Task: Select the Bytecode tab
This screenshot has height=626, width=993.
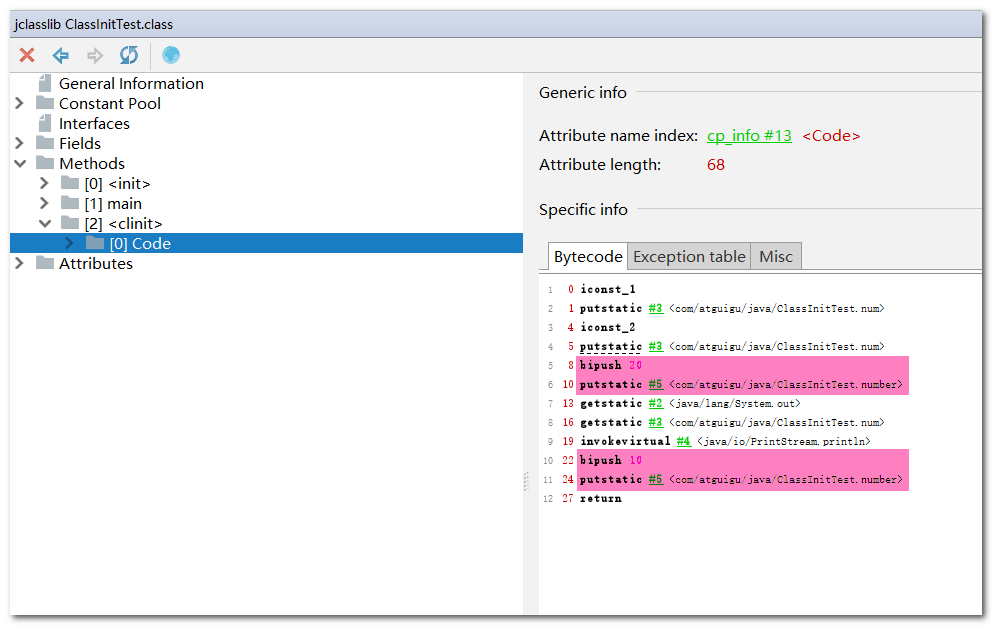Action: pos(588,257)
